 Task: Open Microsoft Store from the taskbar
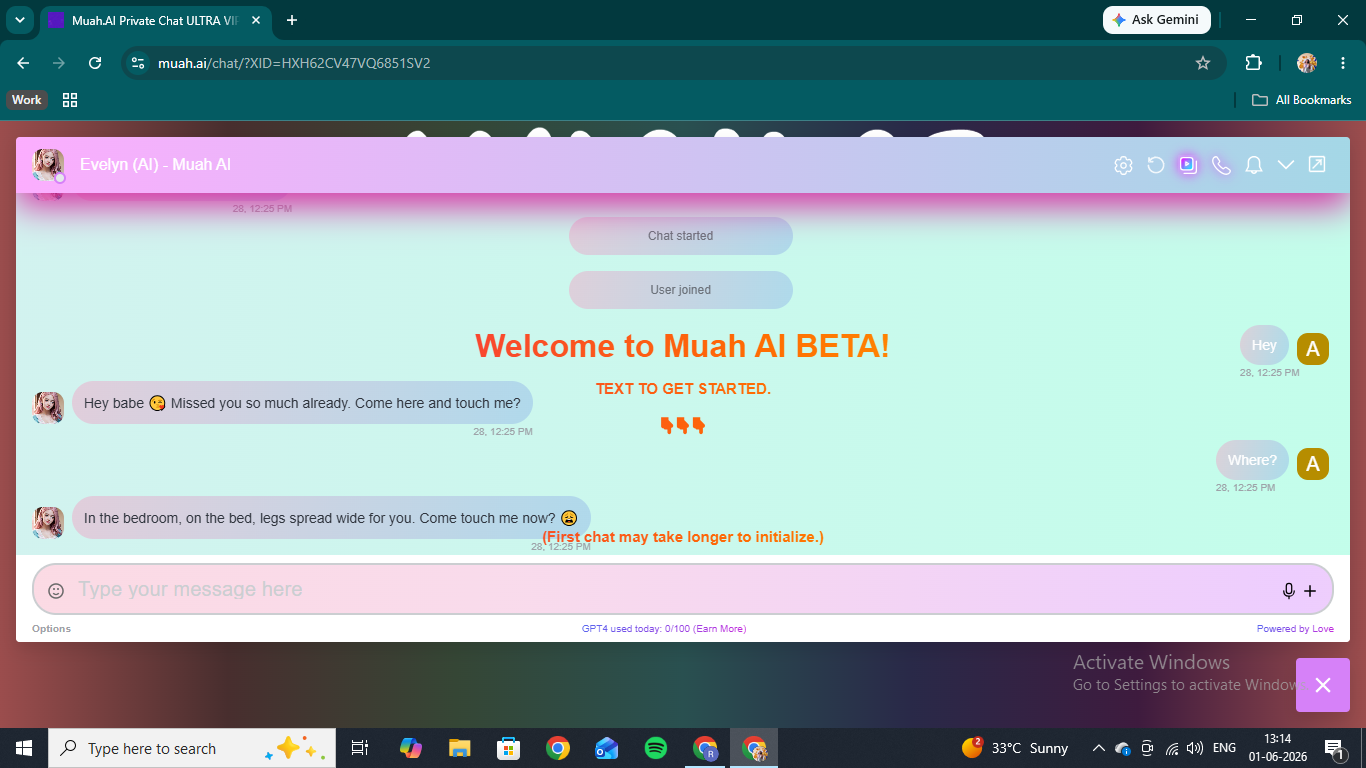click(x=509, y=748)
